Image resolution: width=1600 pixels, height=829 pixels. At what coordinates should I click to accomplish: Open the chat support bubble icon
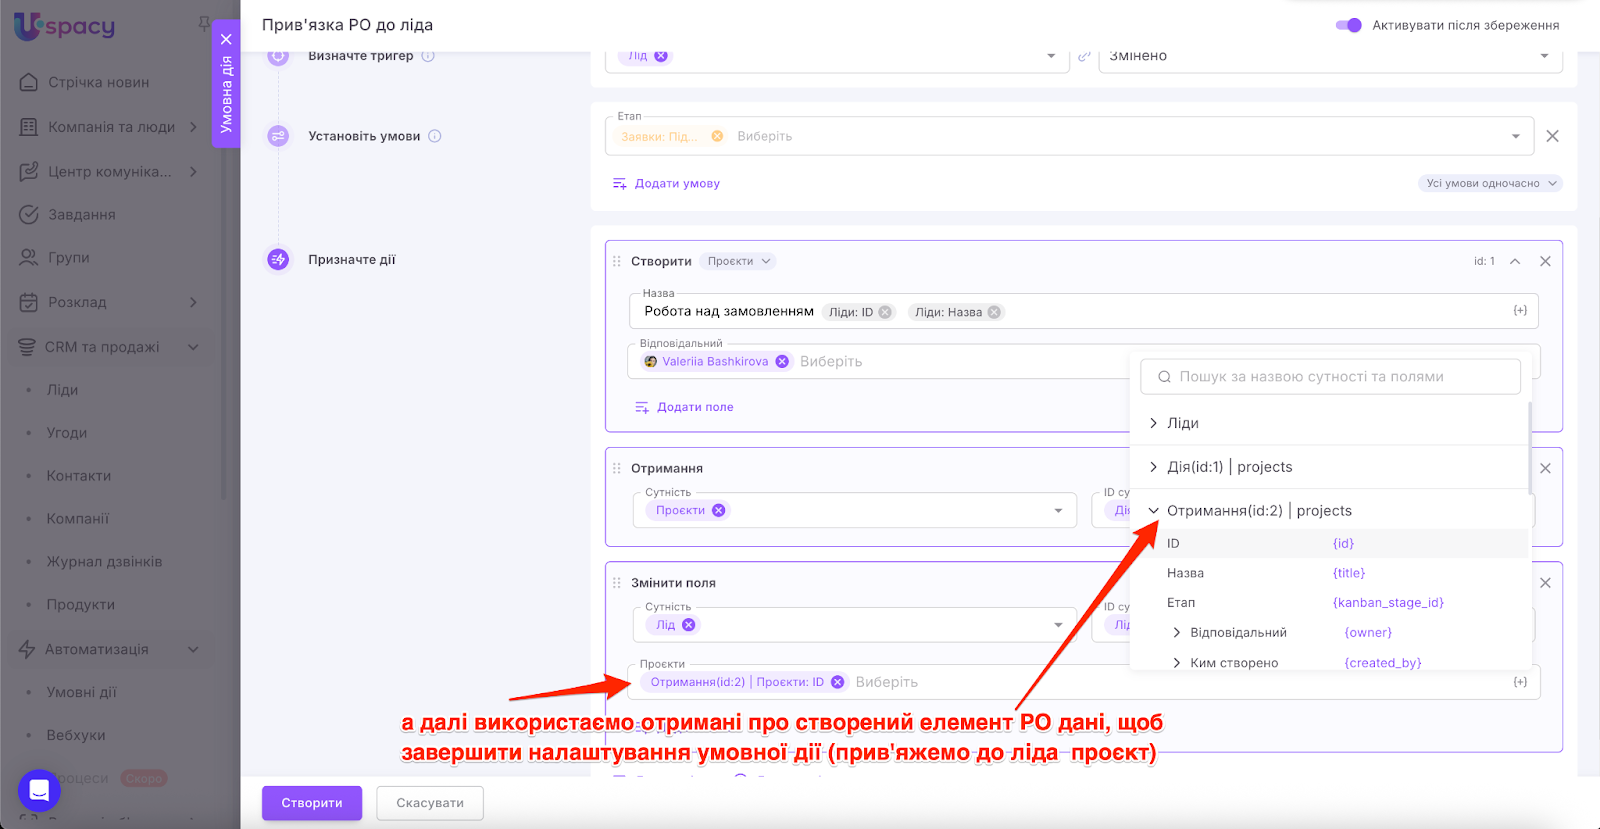pyautogui.click(x=39, y=791)
